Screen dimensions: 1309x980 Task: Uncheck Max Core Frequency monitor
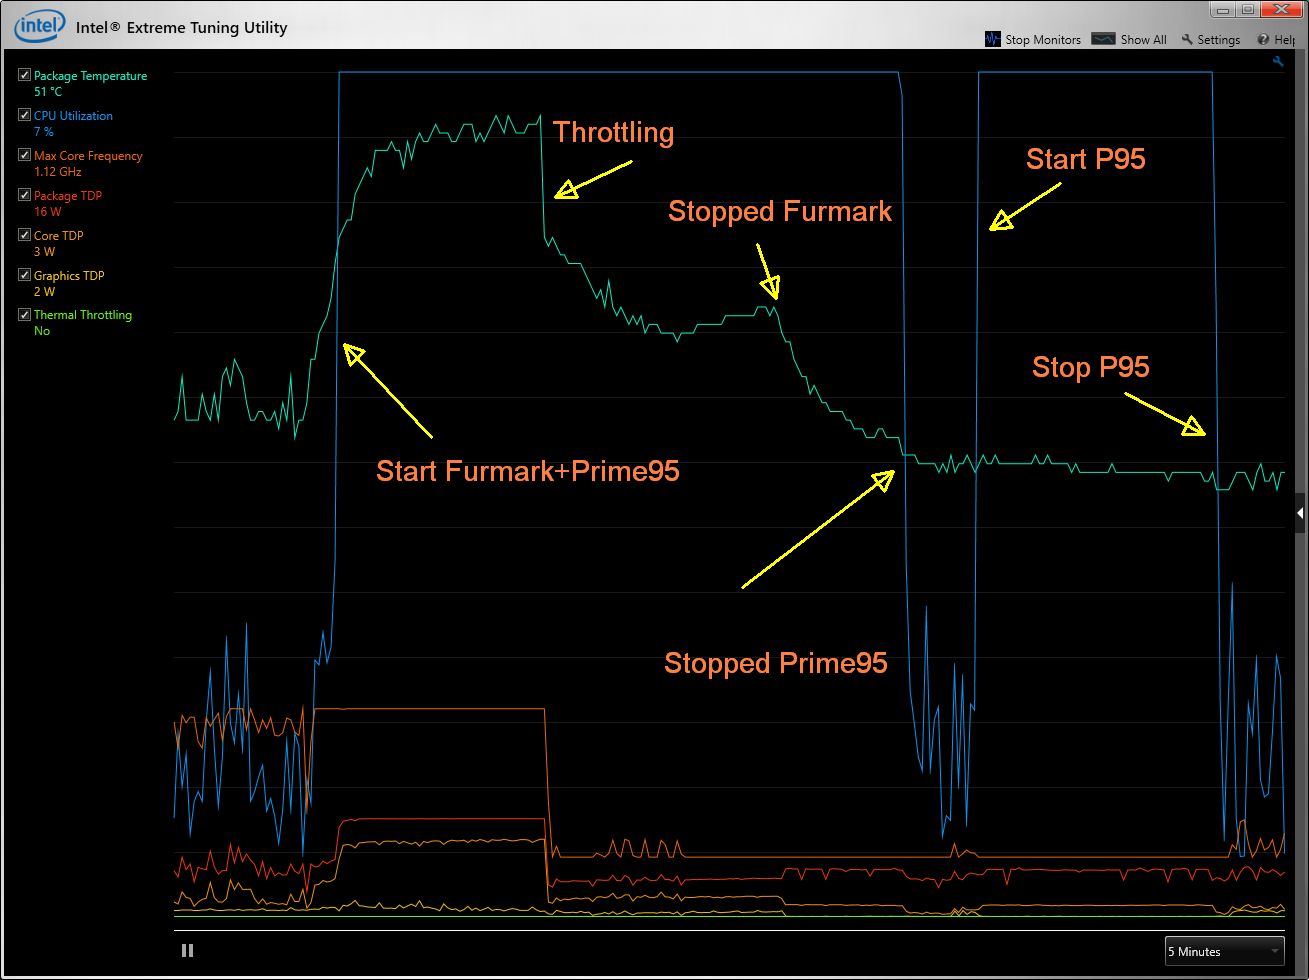[x=25, y=155]
